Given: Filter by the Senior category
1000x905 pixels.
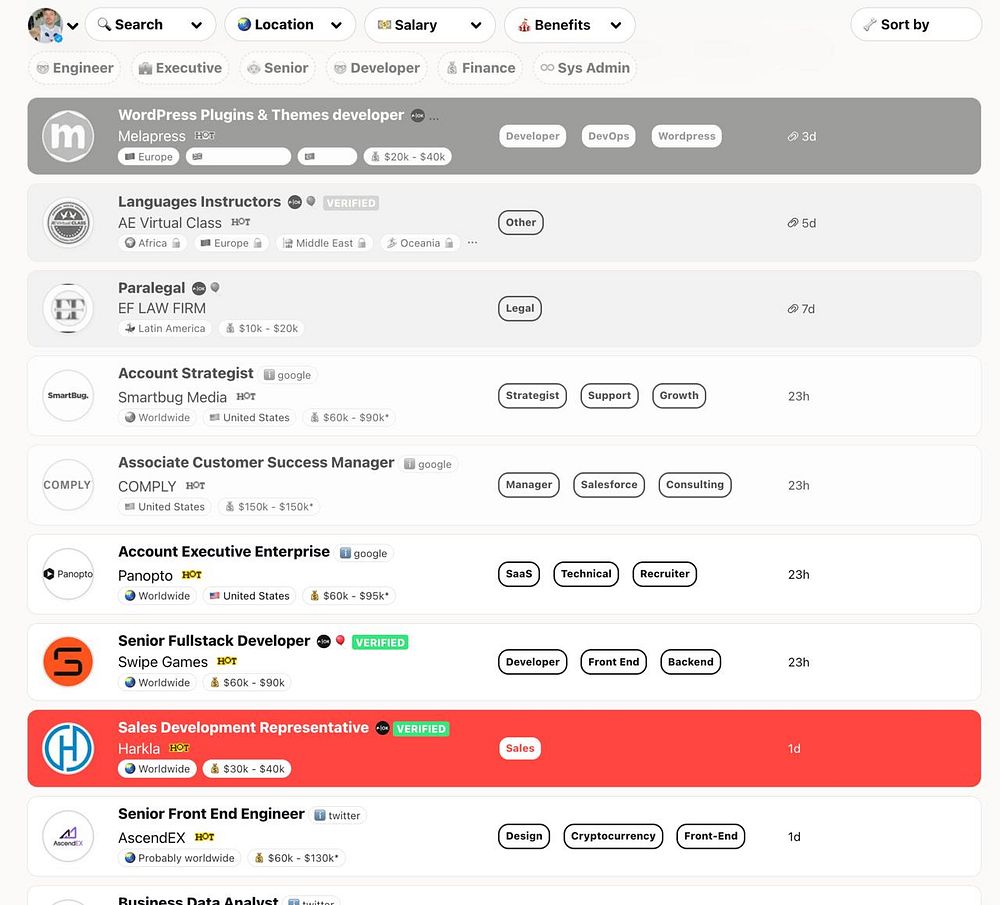Looking at the screenshot, I should click(x=277, y=68).
